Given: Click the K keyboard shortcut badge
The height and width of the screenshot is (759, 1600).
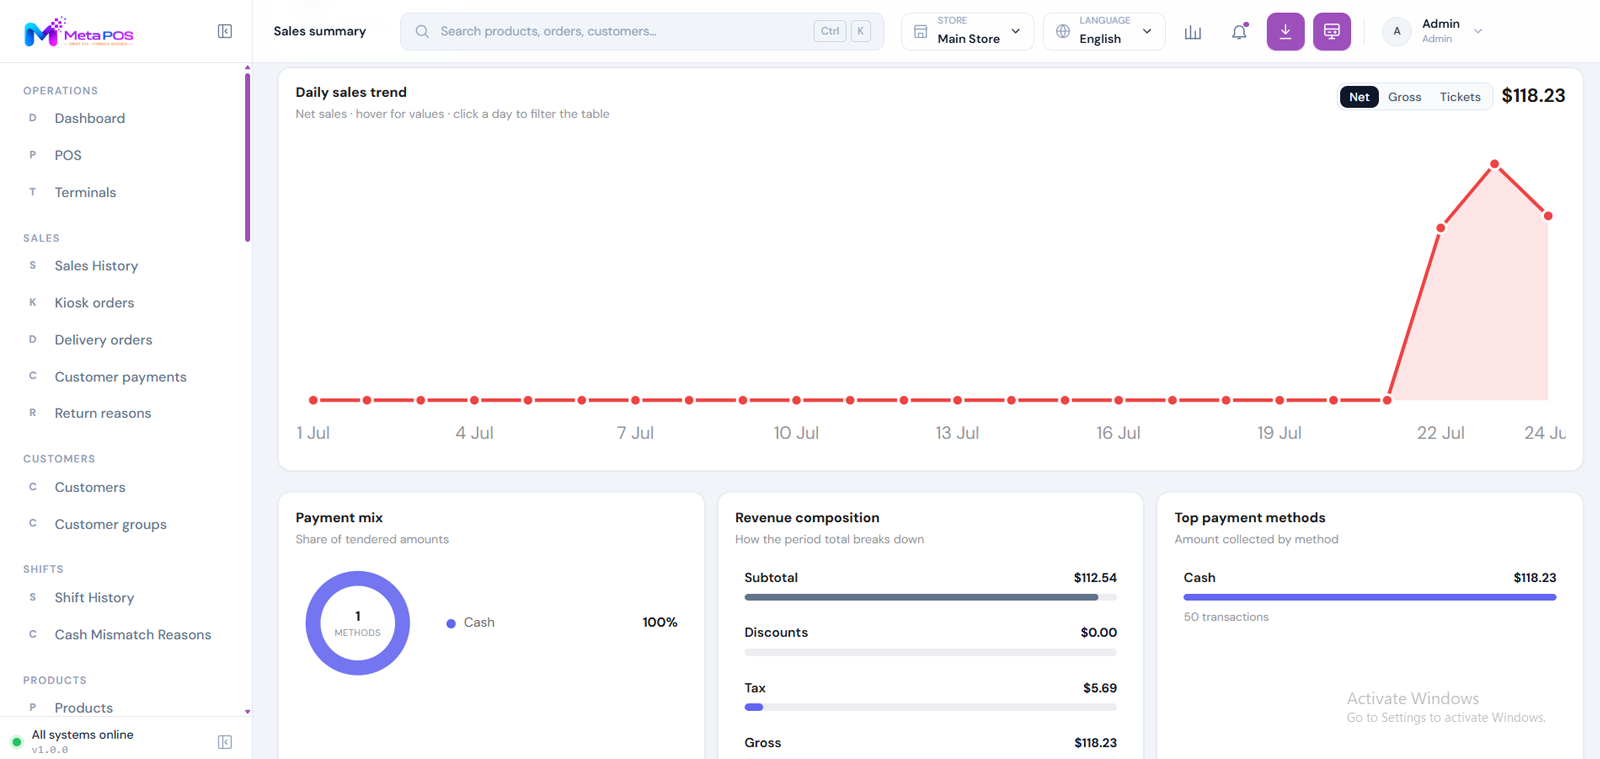Looking at the screenshot, I should [x=861, y=32].
